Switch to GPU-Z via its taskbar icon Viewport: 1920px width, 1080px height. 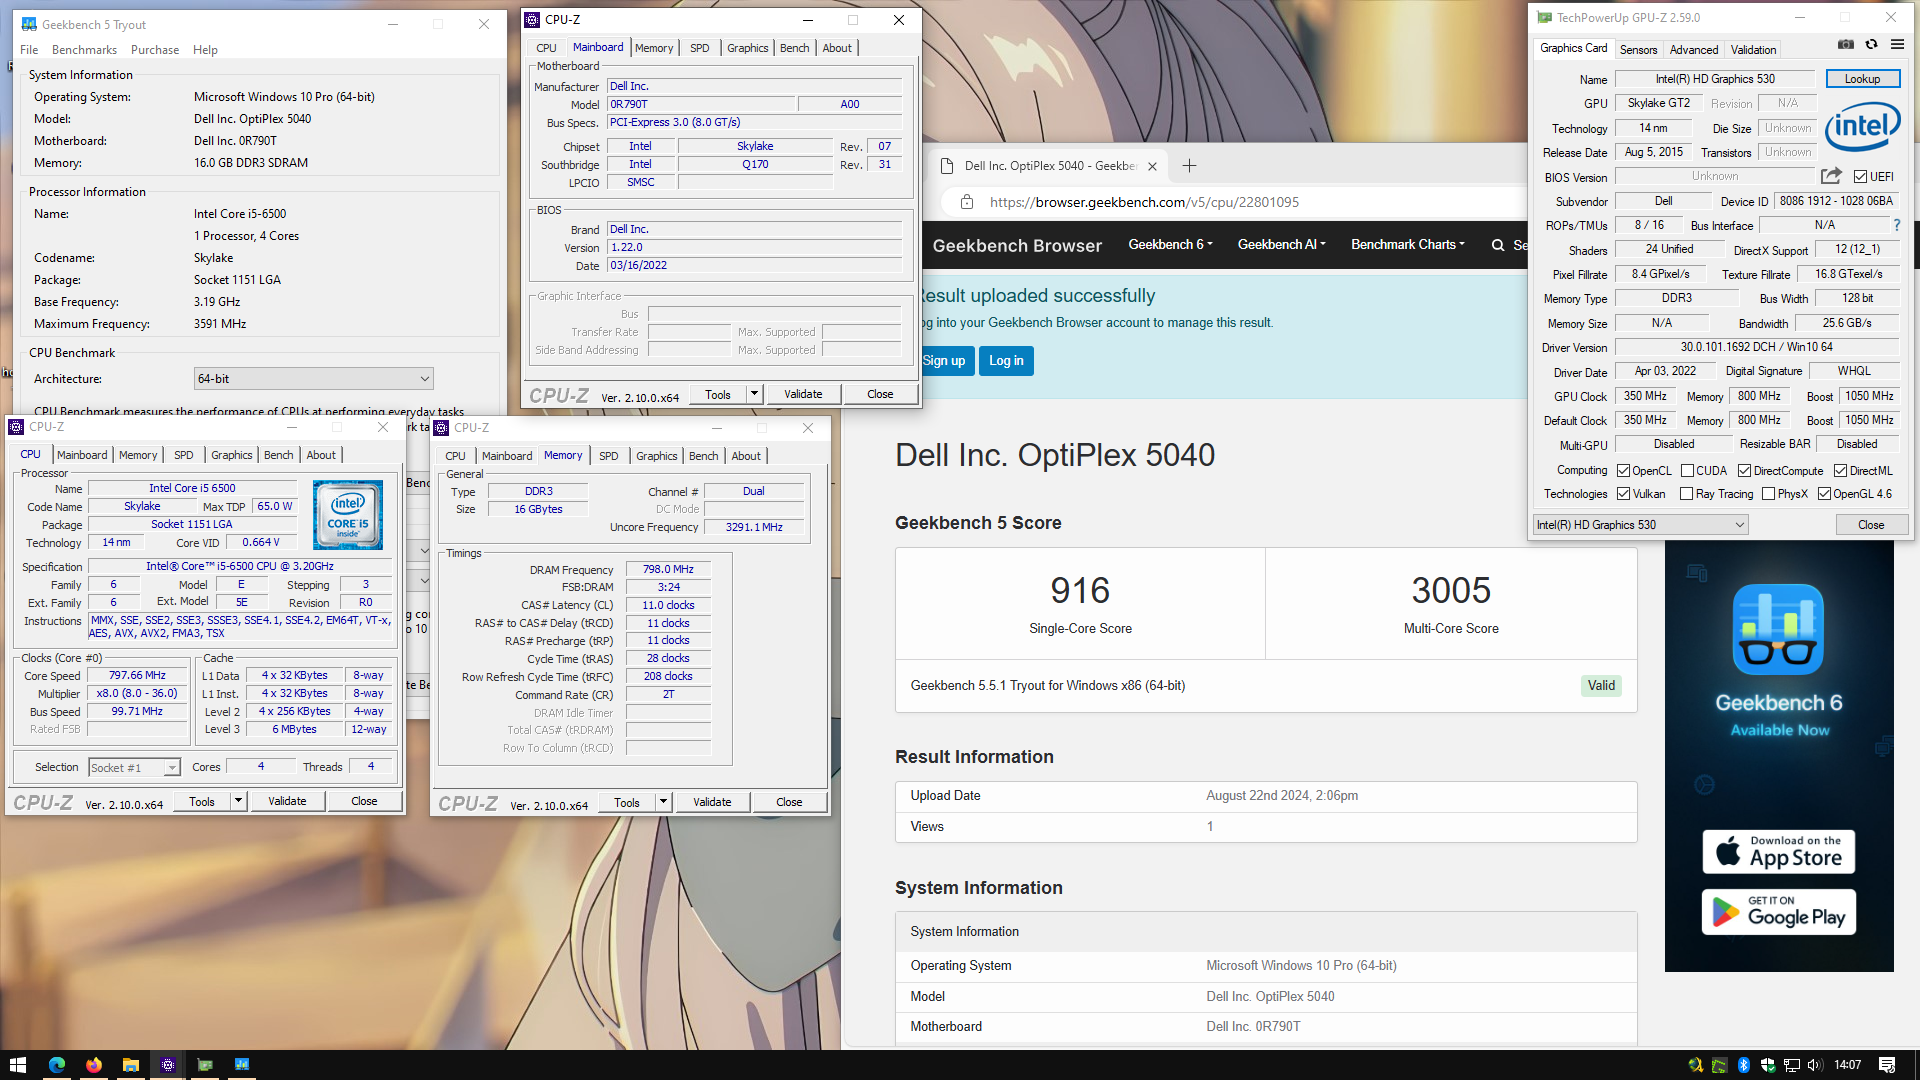click(205, 1065)
